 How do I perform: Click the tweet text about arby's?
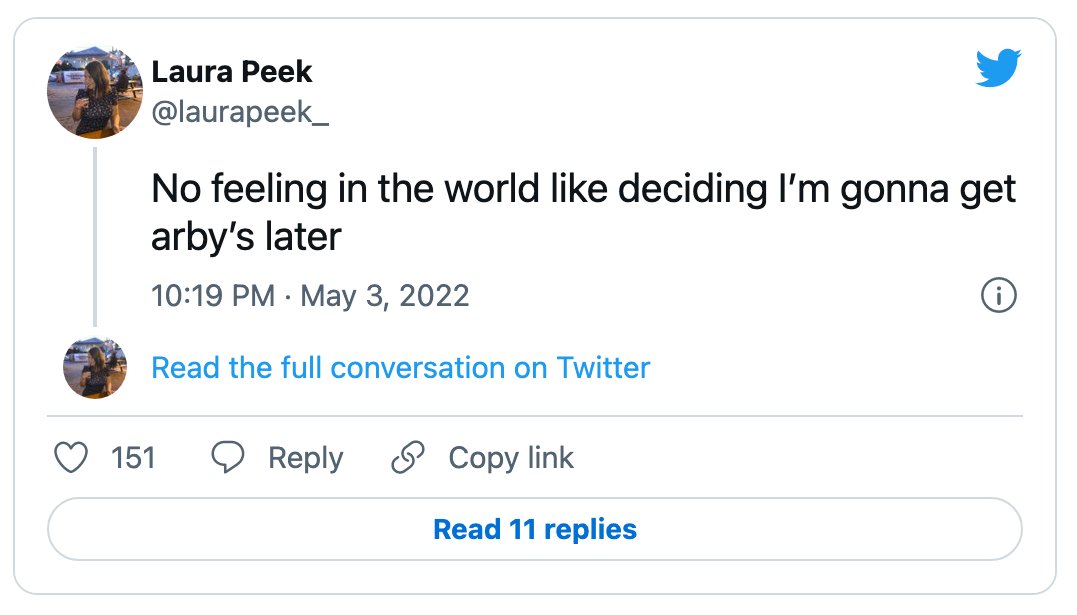point(583,212)
